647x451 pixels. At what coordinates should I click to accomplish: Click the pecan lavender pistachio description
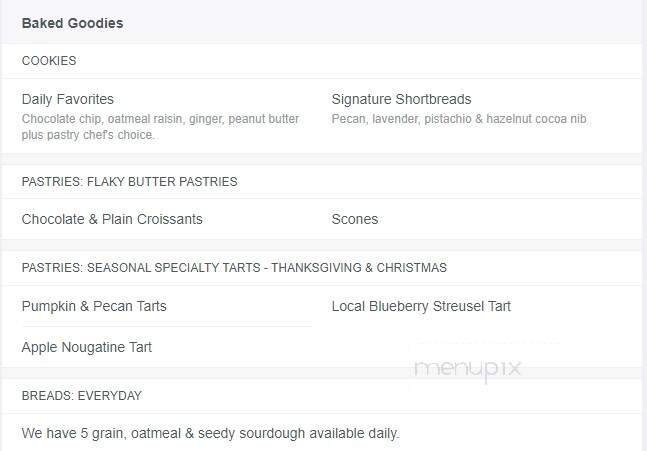point(459,119)
